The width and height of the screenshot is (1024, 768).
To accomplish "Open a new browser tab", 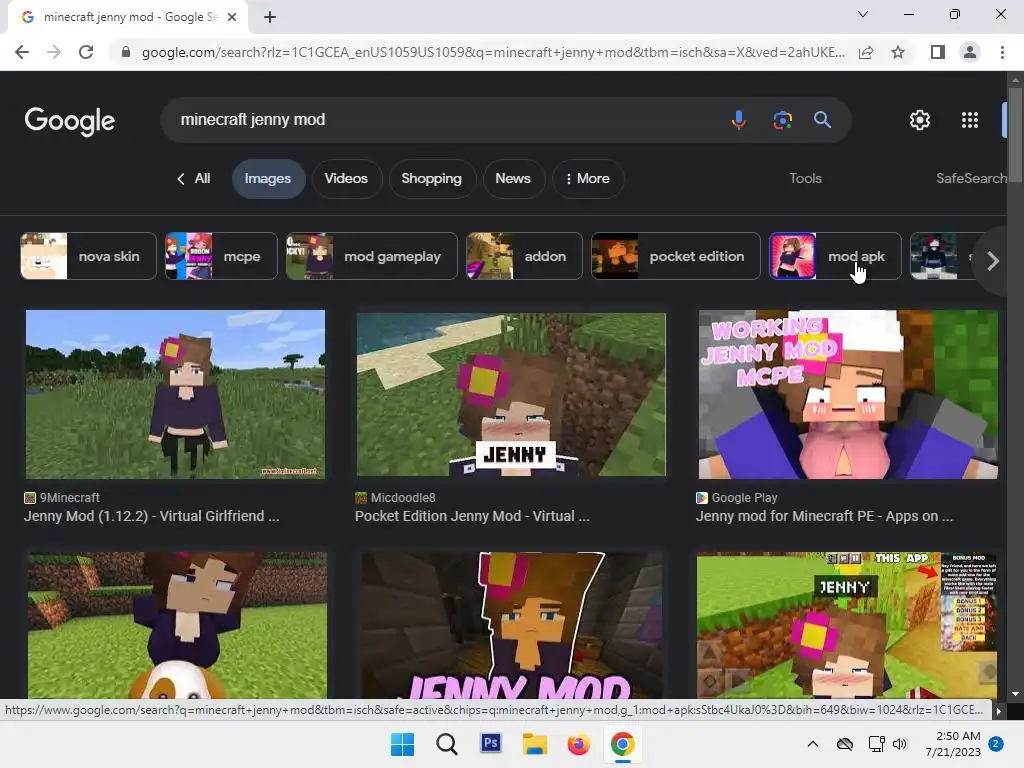I will (x=270, y=17).
